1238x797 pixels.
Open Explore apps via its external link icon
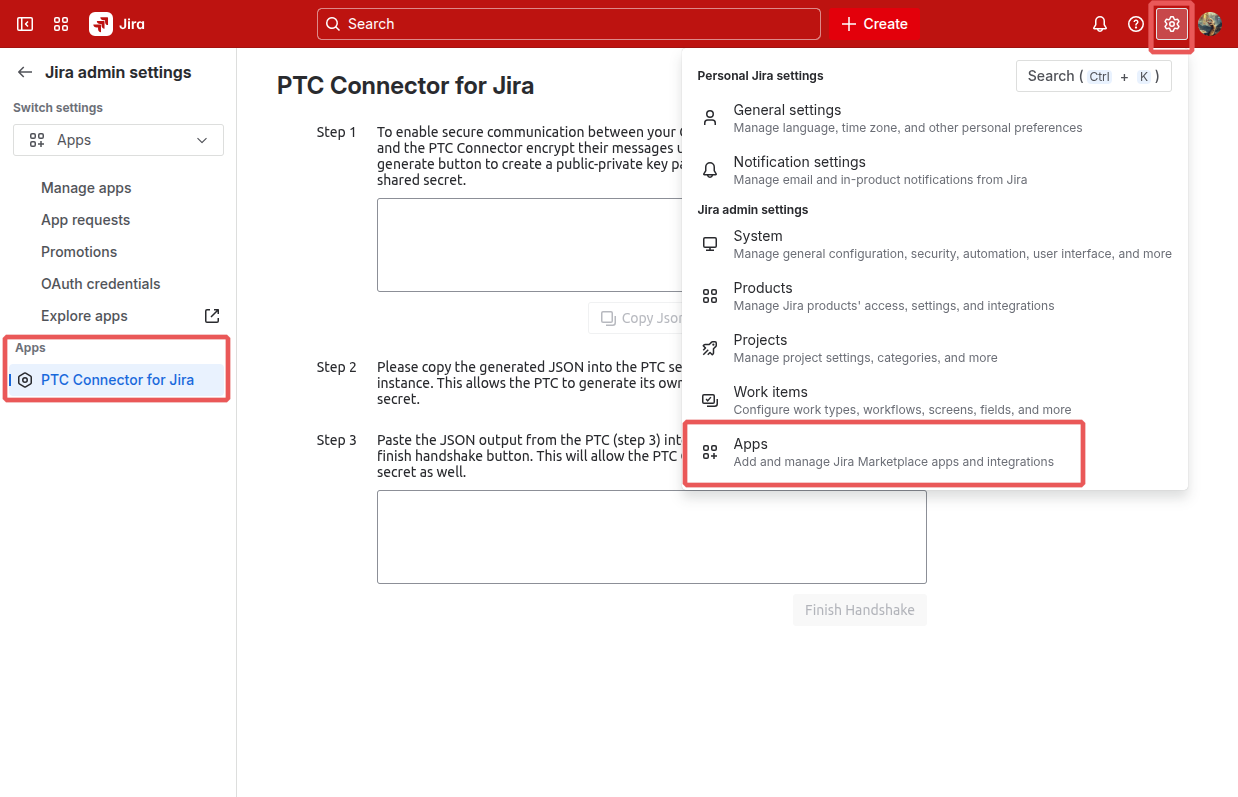click(211, 315)
